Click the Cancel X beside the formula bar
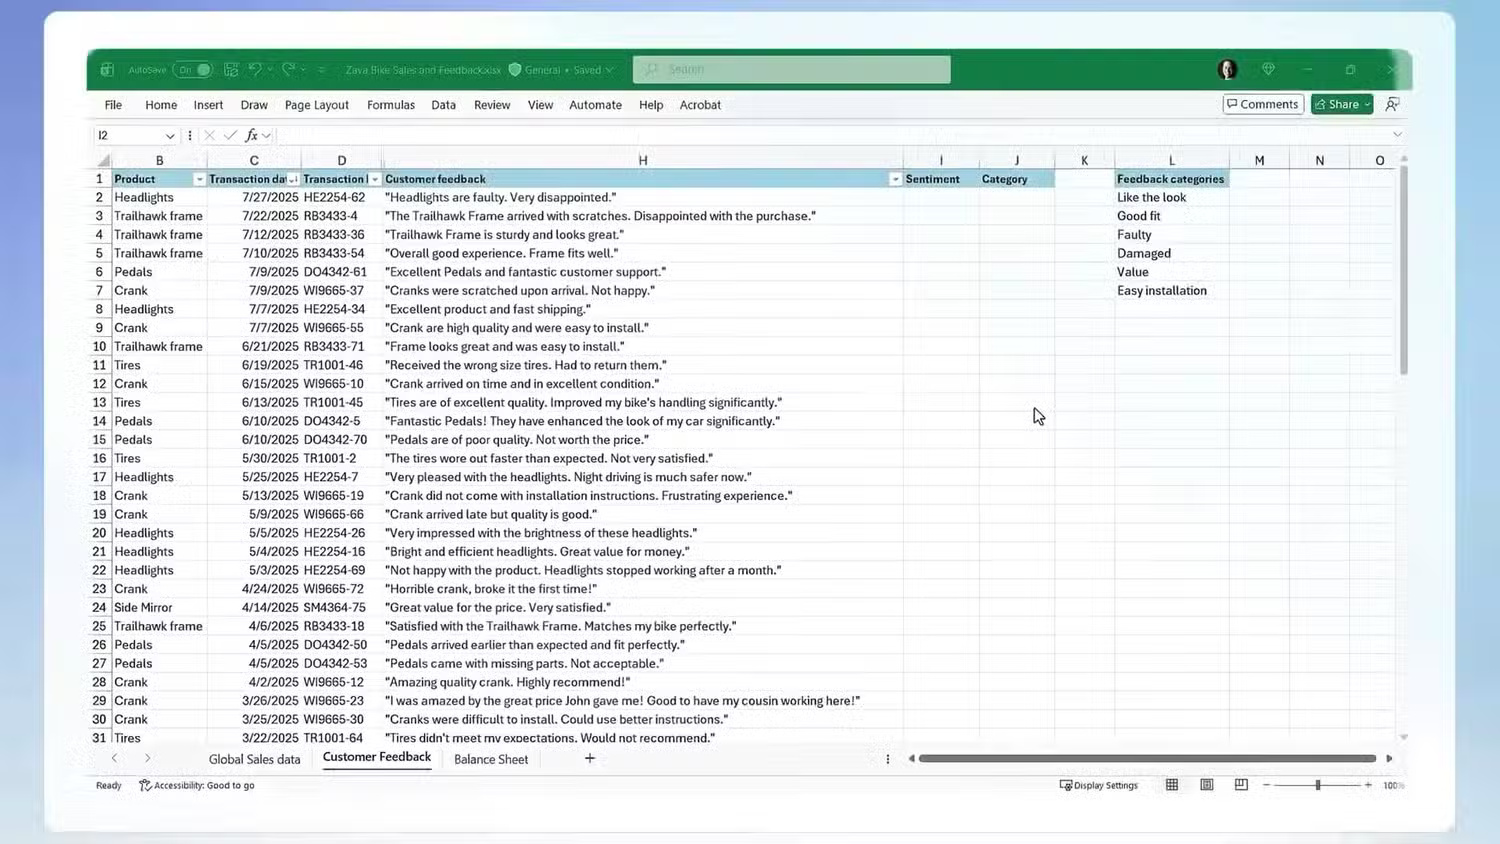 209,135
